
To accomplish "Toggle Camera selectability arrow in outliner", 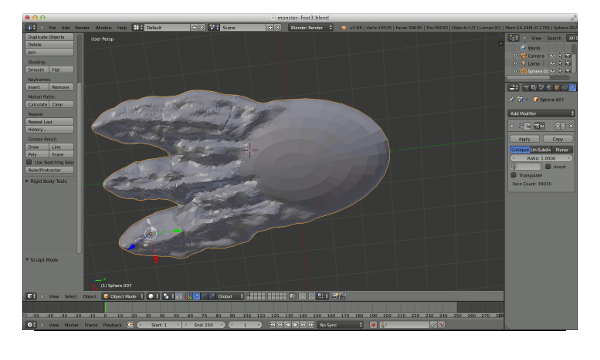I will click(560, 56).
